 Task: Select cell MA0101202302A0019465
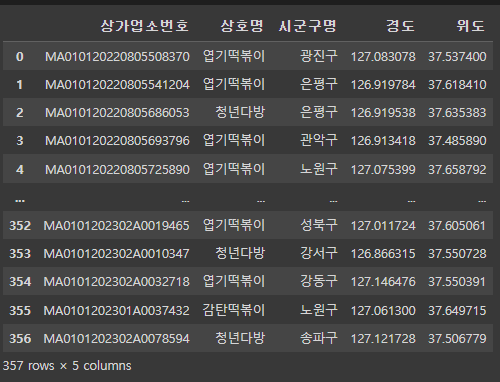click(116, 226)
